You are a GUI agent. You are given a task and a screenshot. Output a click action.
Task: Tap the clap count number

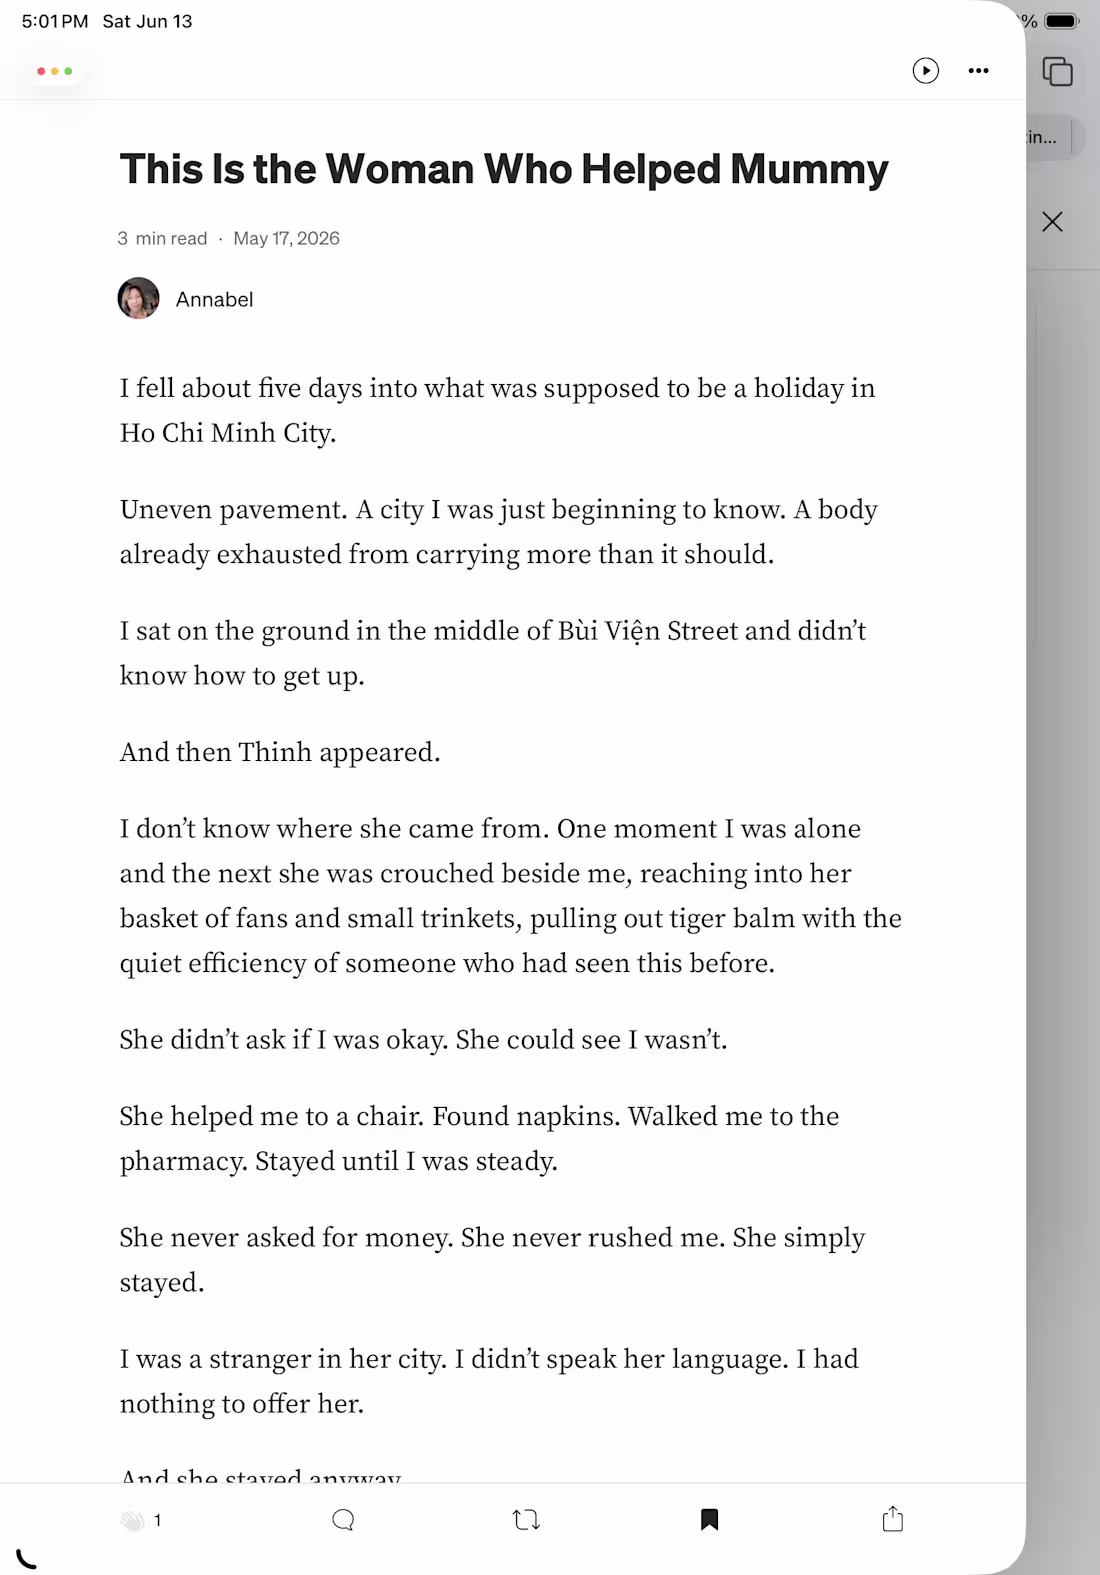(x=157, y=1520)
